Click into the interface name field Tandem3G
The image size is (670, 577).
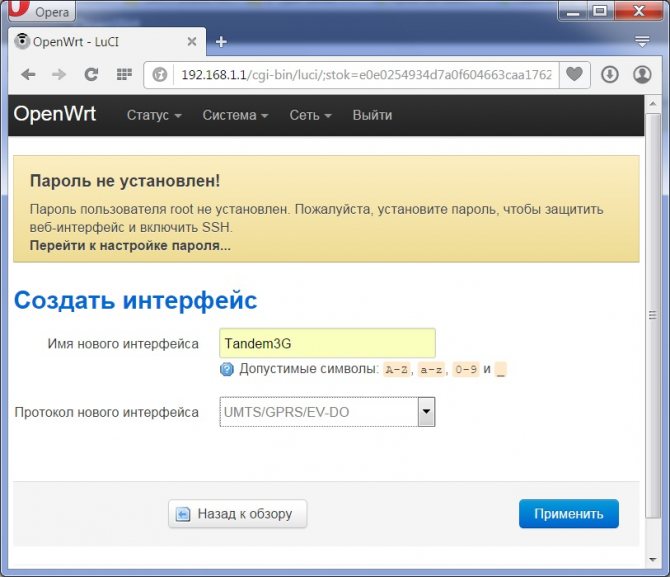[x=327, y=343]
